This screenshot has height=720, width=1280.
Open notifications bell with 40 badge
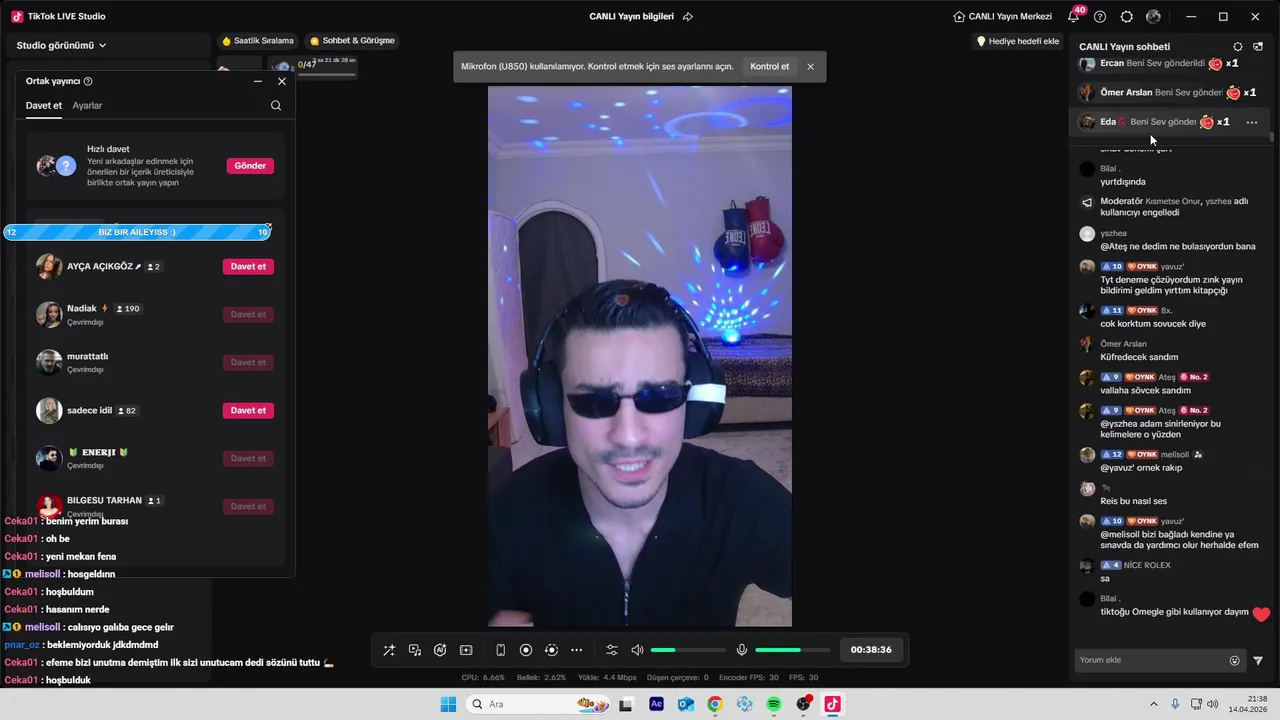[1075, 15]
